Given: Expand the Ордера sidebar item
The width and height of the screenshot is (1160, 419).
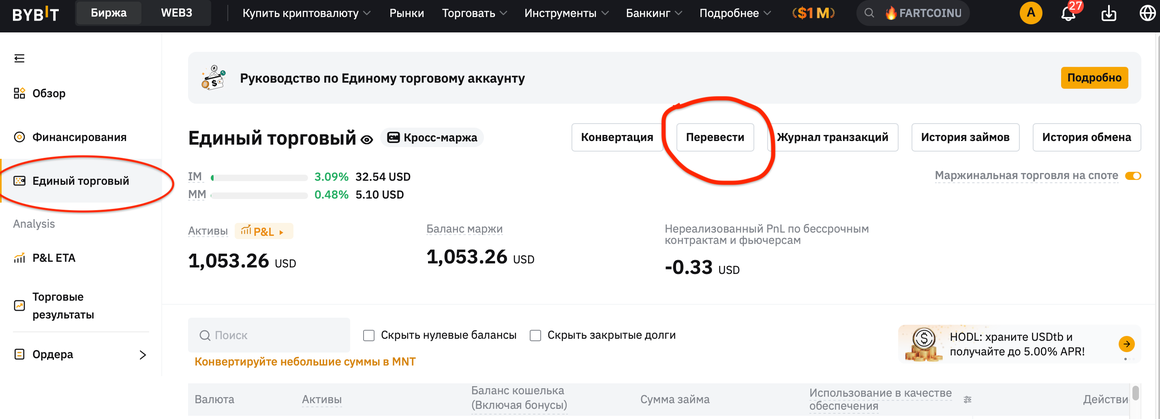Looking at the screenshot, I should [81, 355].
